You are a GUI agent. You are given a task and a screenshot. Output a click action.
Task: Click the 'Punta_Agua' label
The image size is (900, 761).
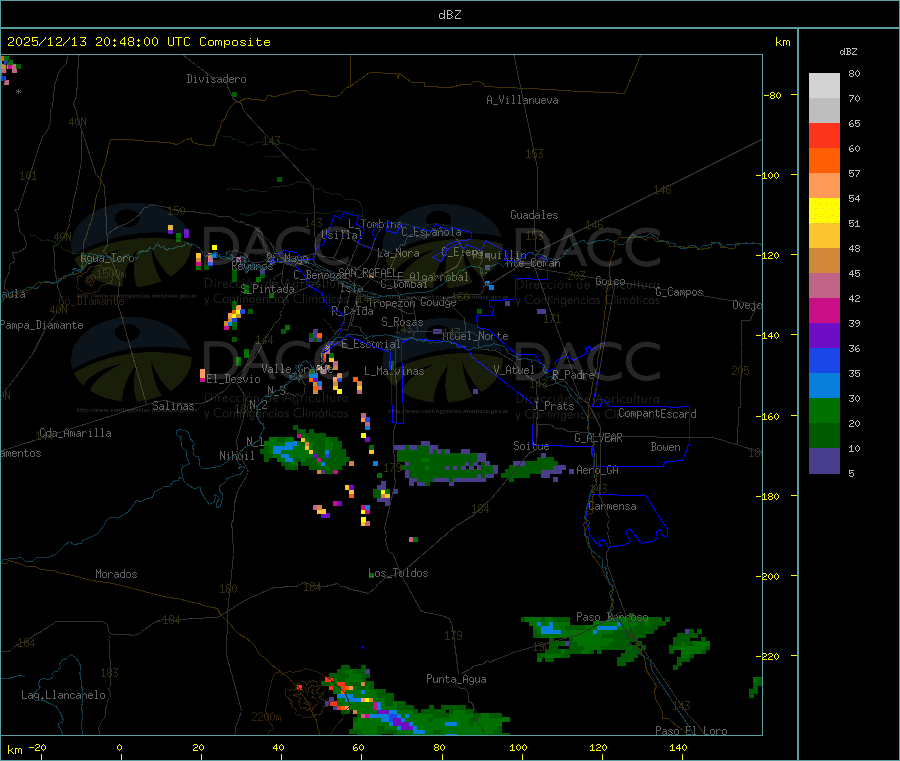click(x=456, y=679)
